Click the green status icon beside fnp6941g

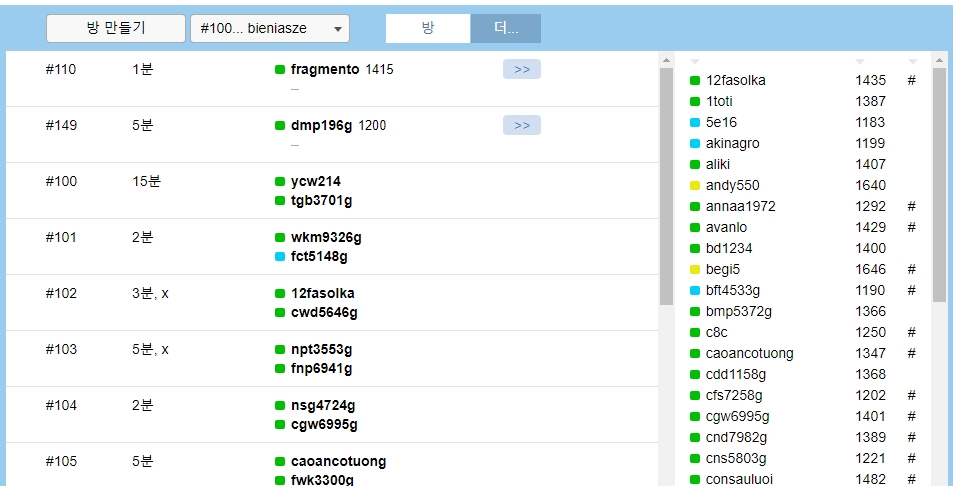click(x=280, y=369)
